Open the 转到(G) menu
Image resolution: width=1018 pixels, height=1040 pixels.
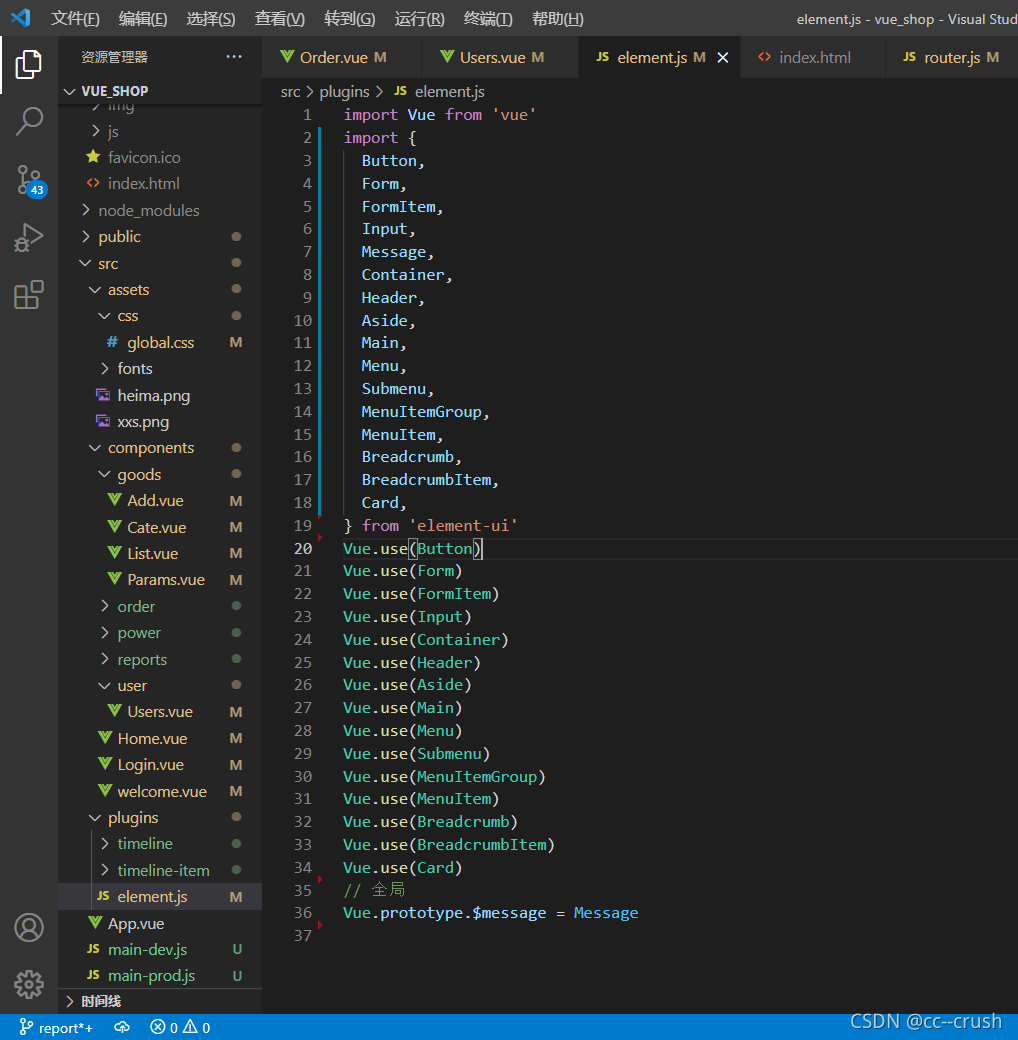(x=350, y=19)
